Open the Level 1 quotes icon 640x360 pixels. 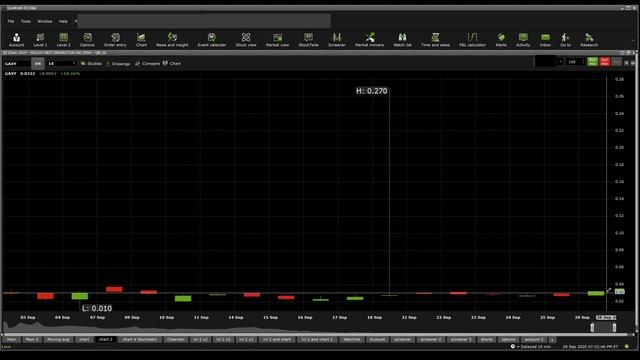tap(40, 40)
